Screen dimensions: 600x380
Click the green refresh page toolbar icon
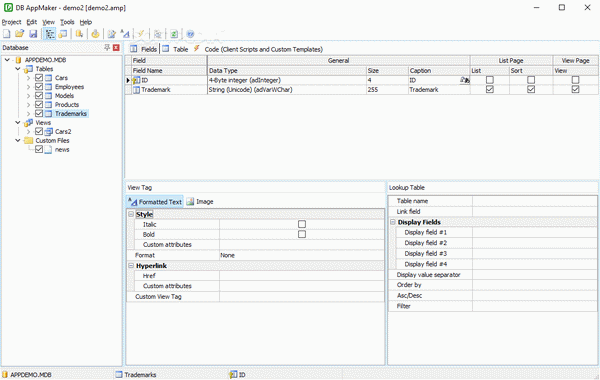[x=174, y=34]
